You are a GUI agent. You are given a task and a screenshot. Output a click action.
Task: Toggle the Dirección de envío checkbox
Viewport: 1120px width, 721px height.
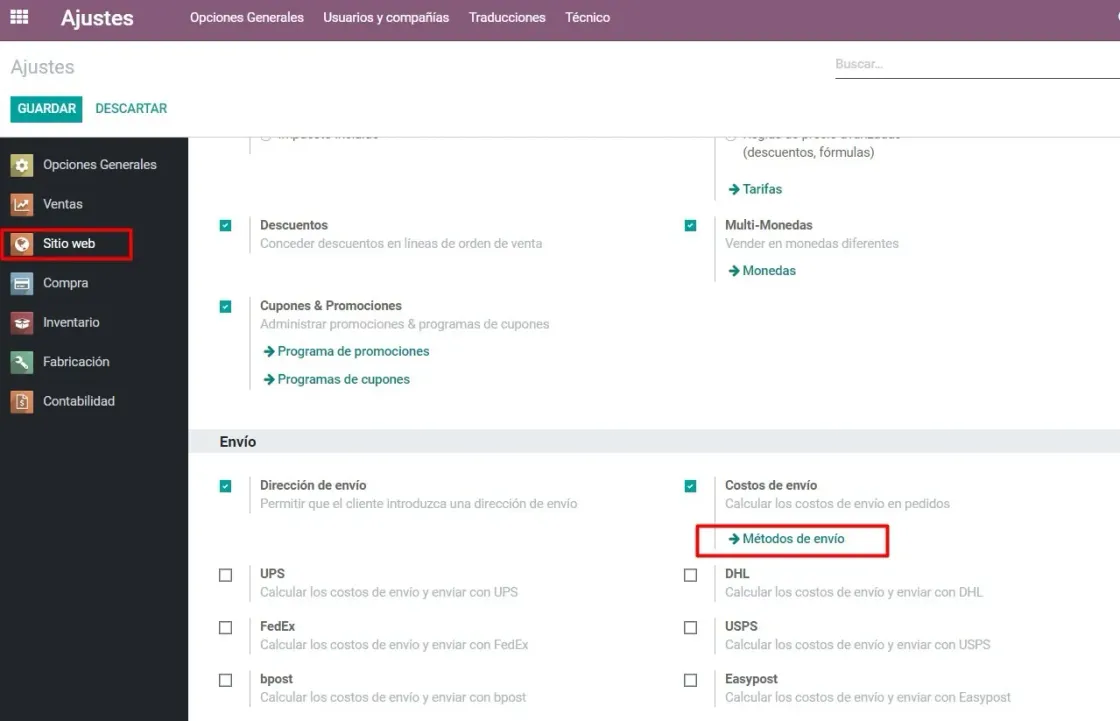tap(226, 486)
